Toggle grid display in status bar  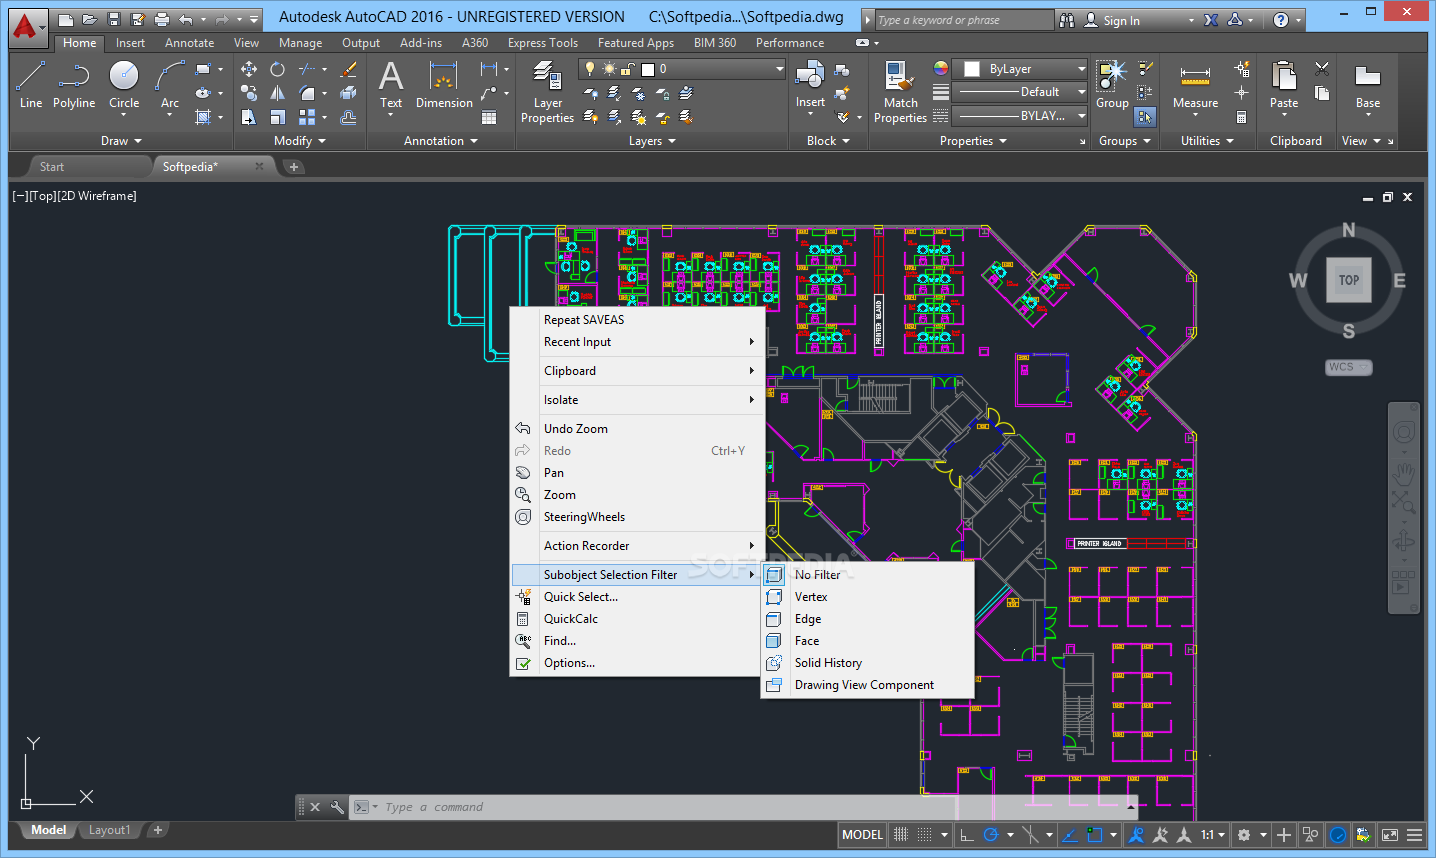(901, 835)
